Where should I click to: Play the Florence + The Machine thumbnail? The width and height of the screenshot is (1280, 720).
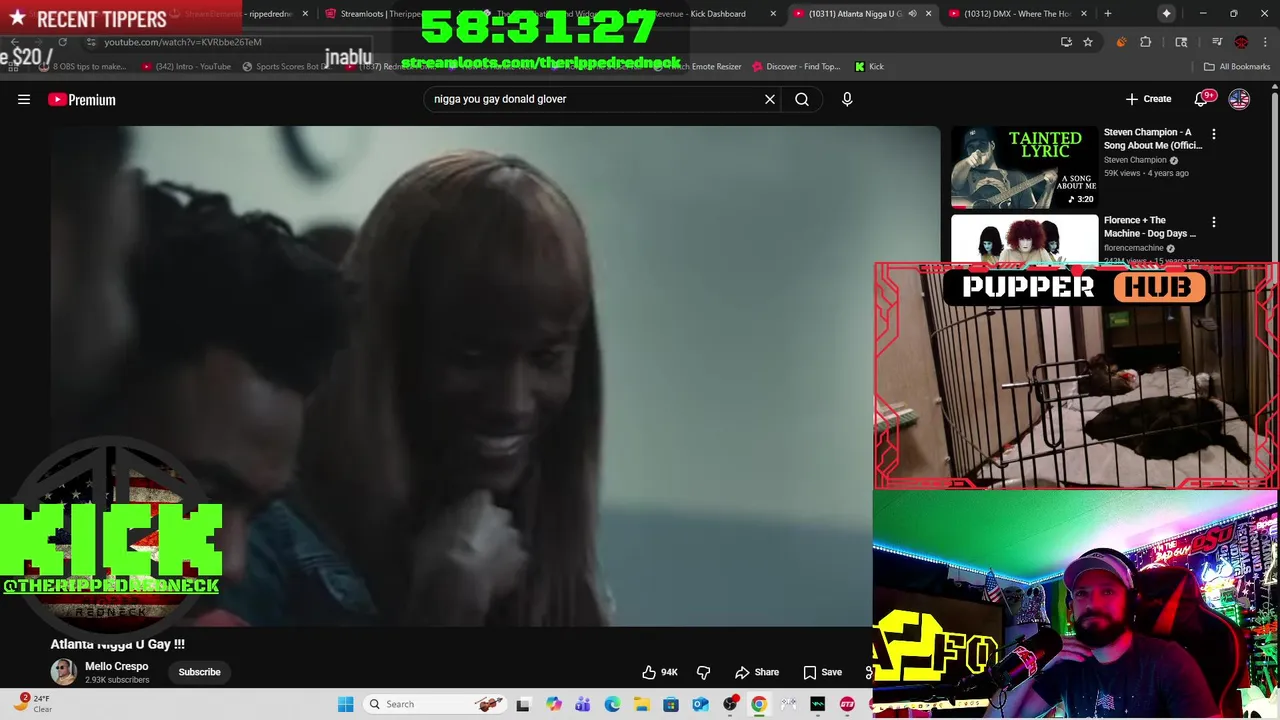(x=1024, y=239)
